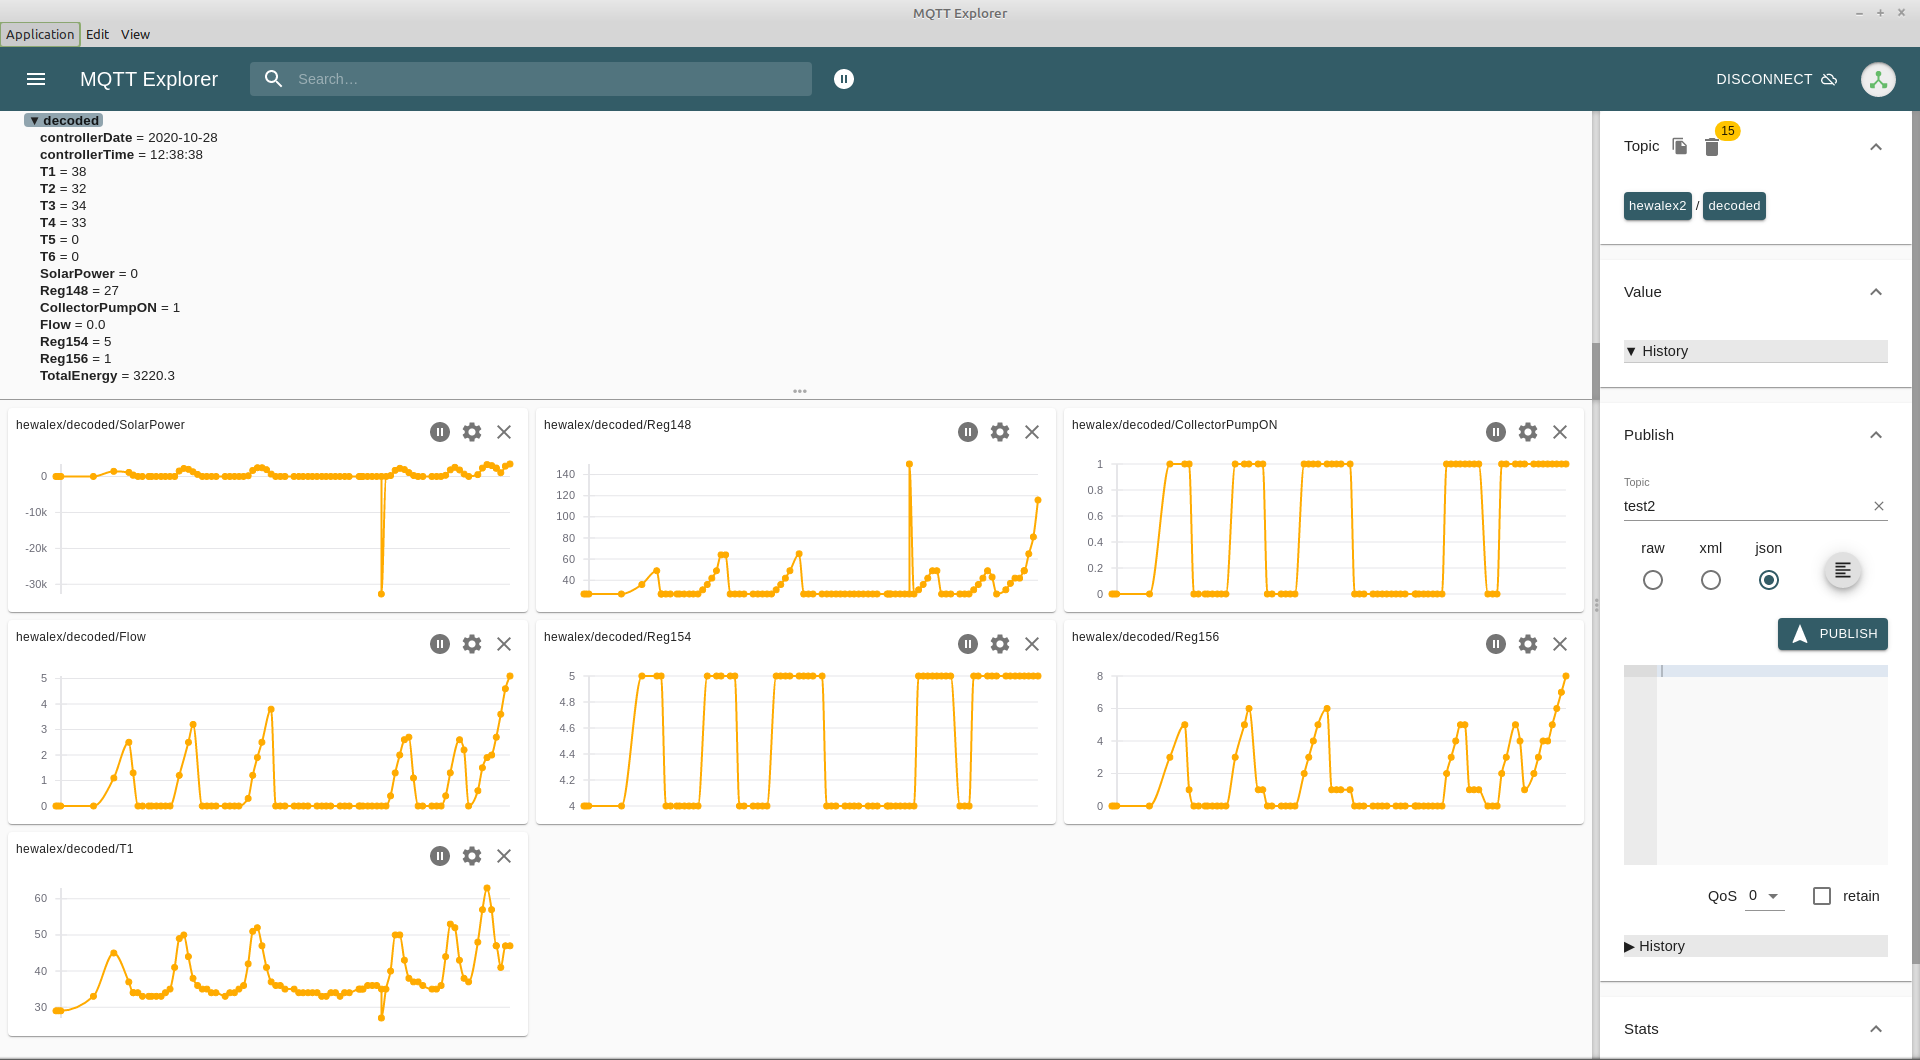Close the Flow chart panel

click(x=504, y=644)
